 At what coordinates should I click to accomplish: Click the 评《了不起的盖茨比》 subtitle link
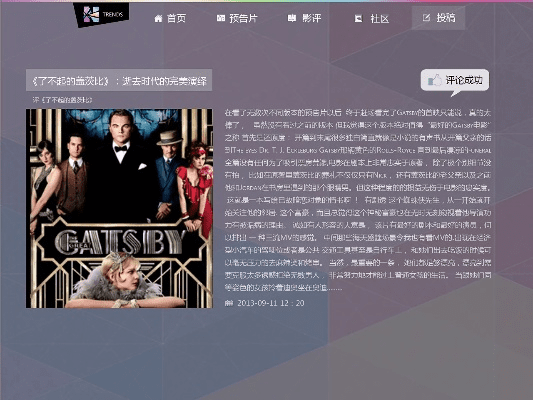click(62, 100)
